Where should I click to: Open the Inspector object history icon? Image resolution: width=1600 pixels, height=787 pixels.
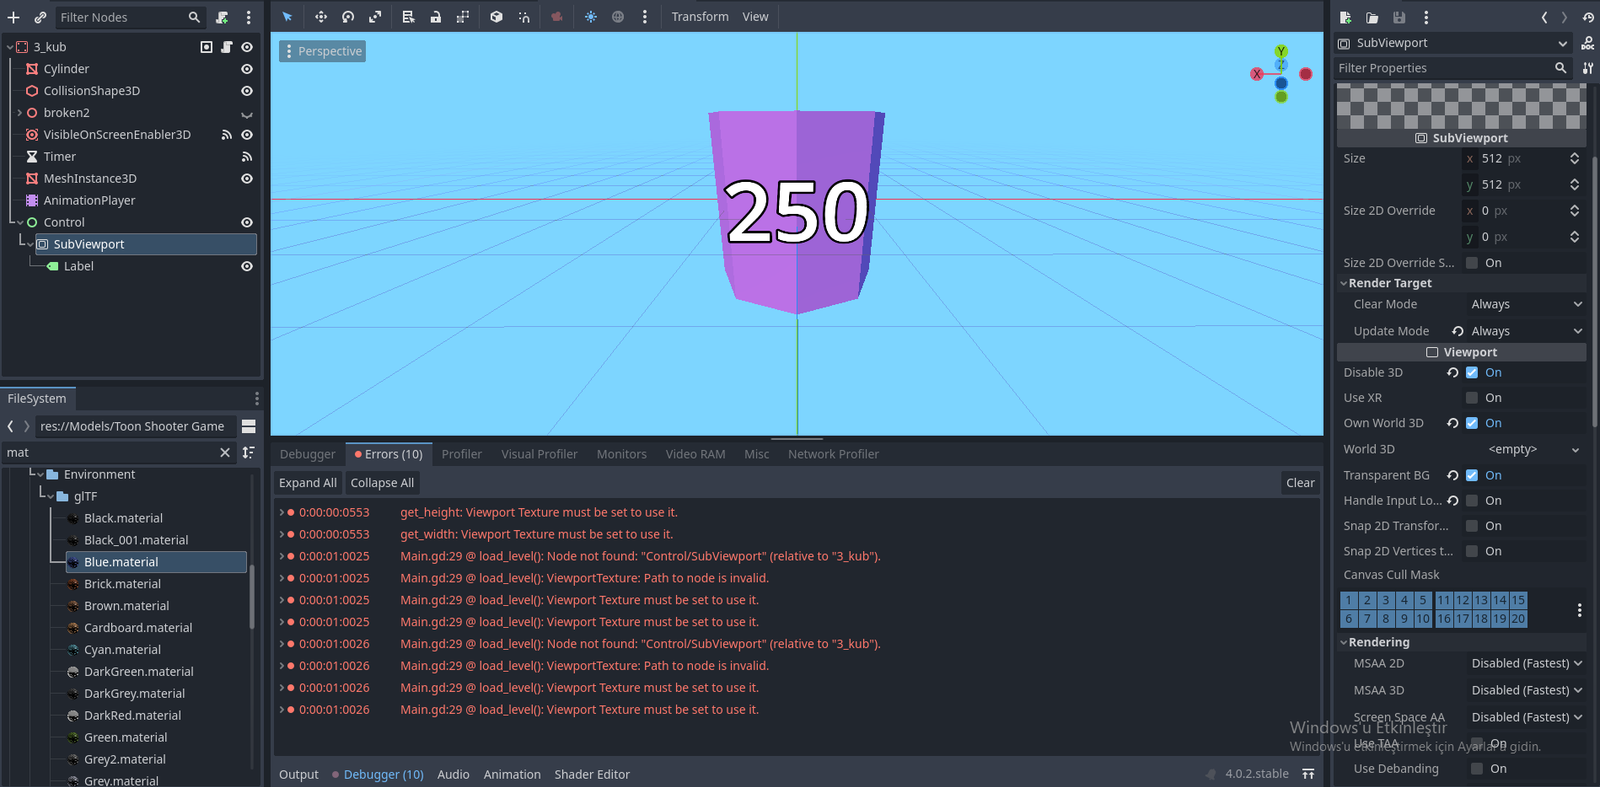[x=1588, y=17]
